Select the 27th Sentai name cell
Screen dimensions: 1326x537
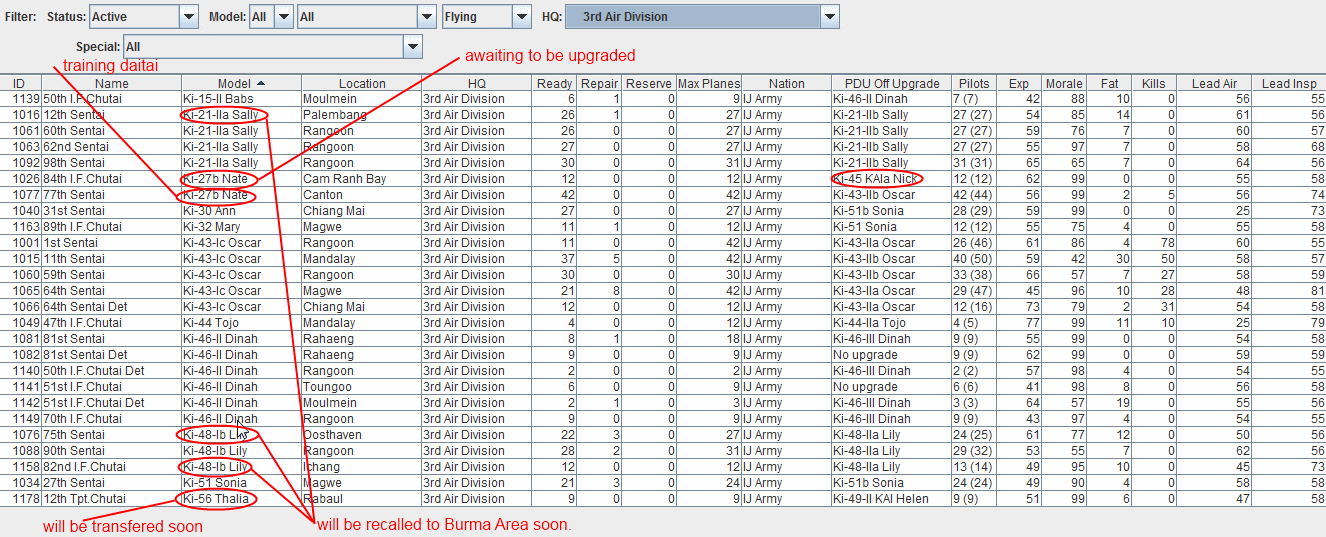pos(111,483)
